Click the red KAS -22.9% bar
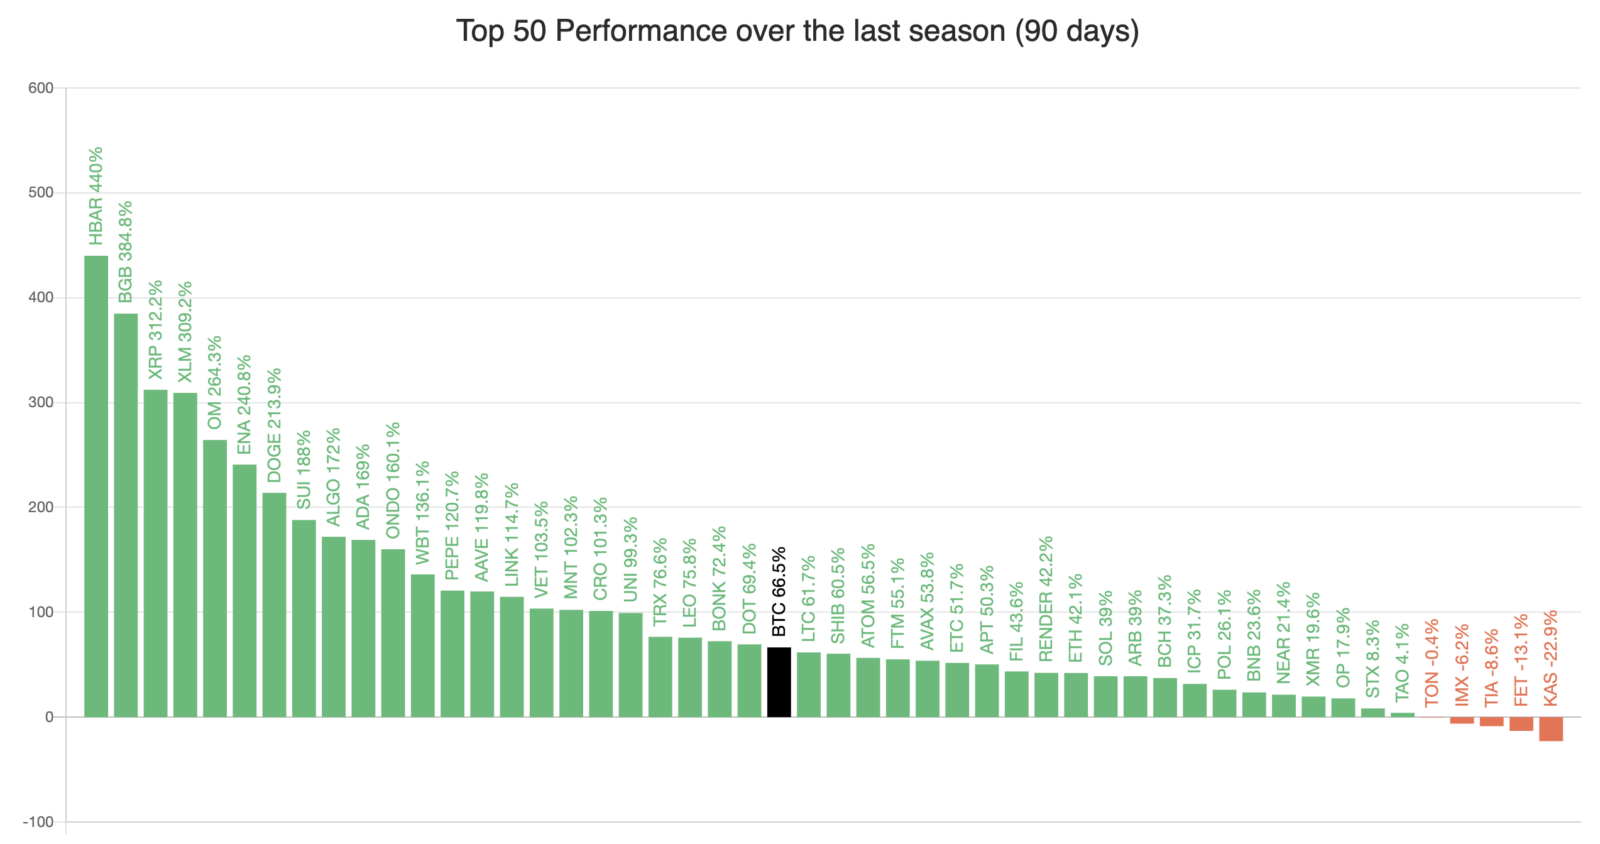1600x844 pixels. 1551,729
